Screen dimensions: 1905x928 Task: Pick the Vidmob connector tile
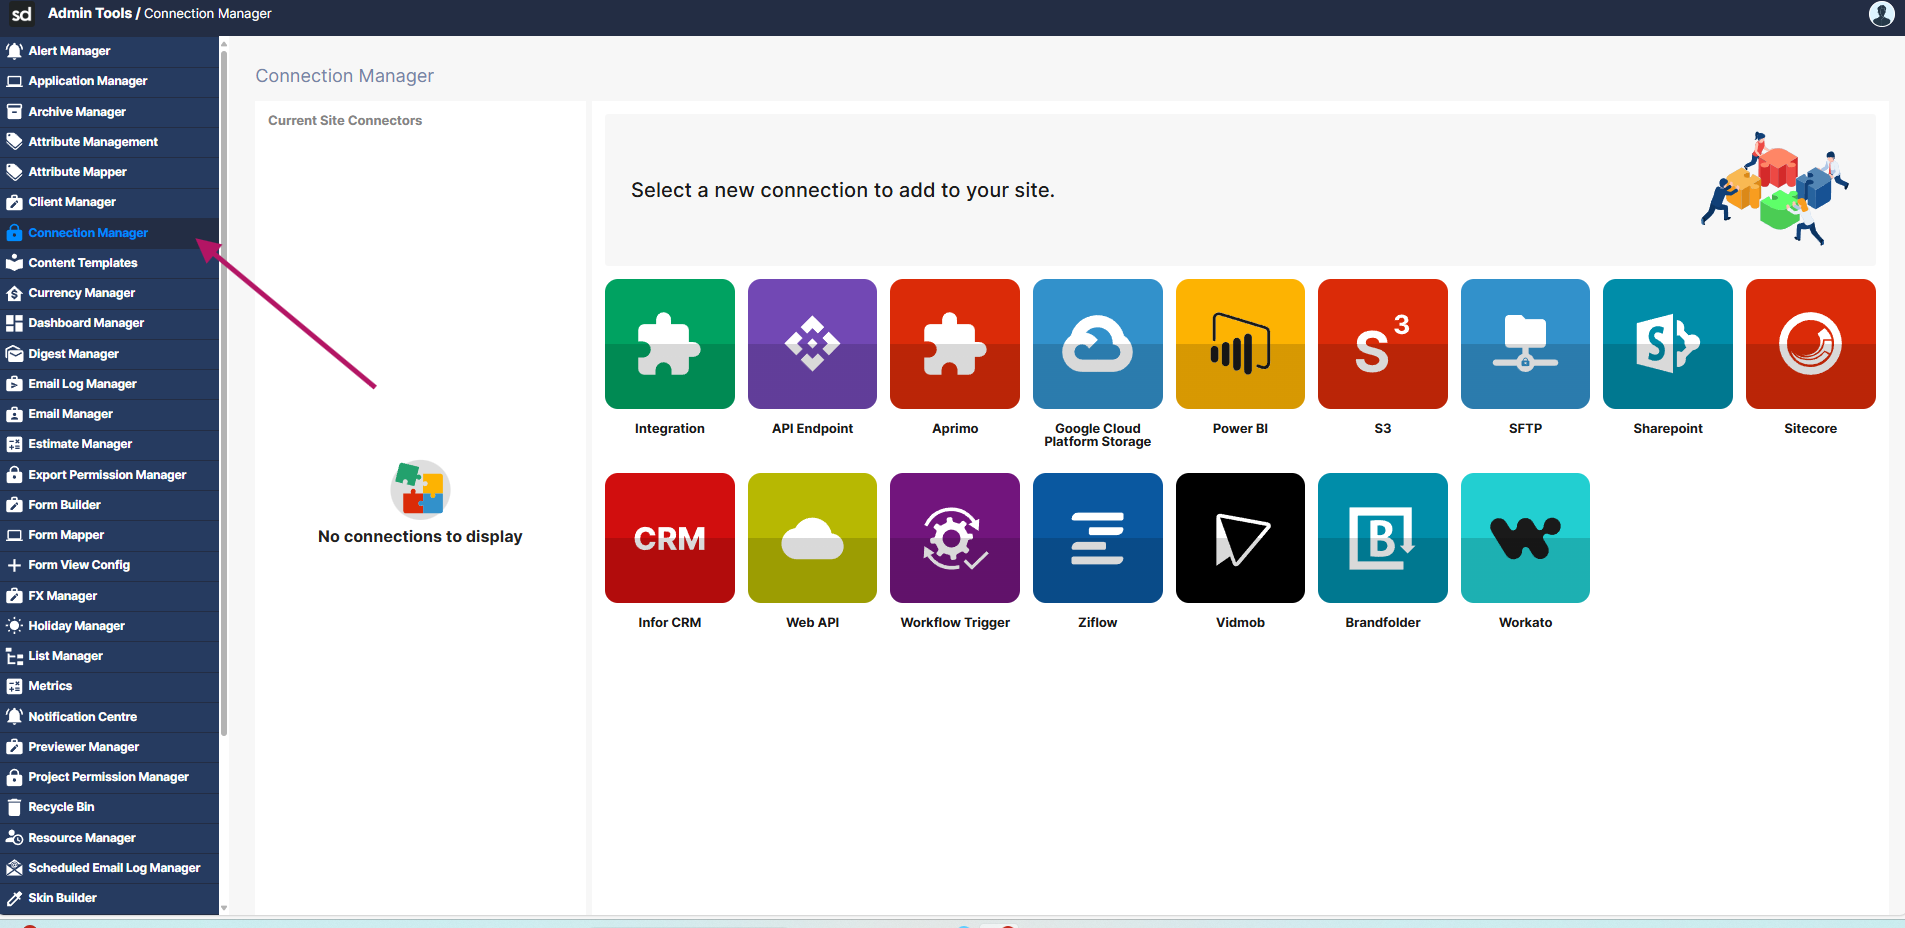1240,538
